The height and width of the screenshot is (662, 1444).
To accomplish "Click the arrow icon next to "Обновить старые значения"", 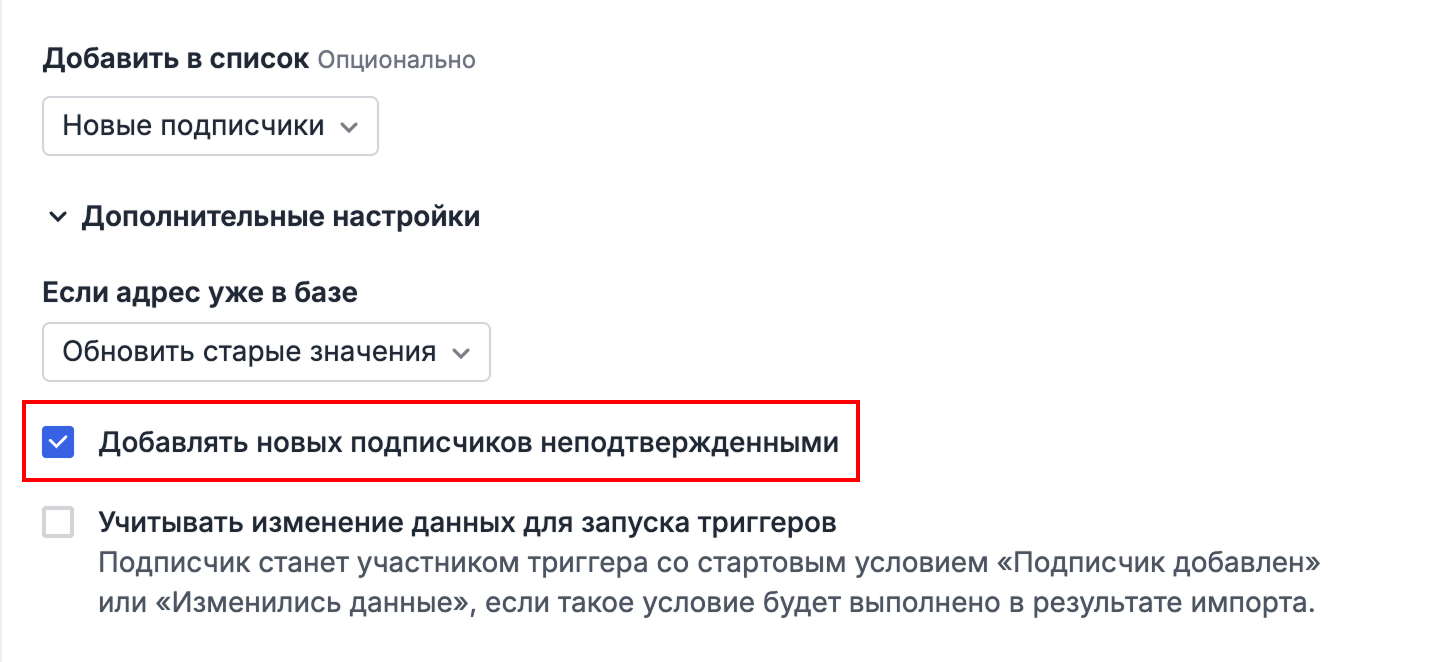I will (x=460, y=353).
